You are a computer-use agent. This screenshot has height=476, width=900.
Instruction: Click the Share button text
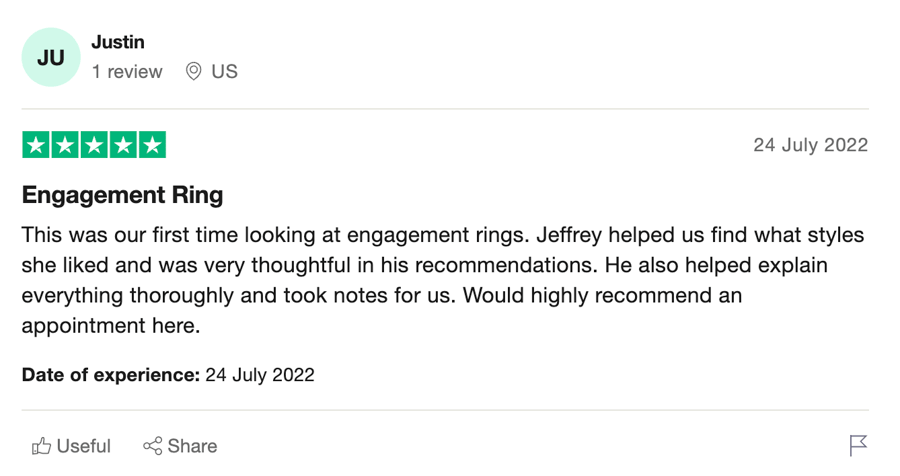192,446
